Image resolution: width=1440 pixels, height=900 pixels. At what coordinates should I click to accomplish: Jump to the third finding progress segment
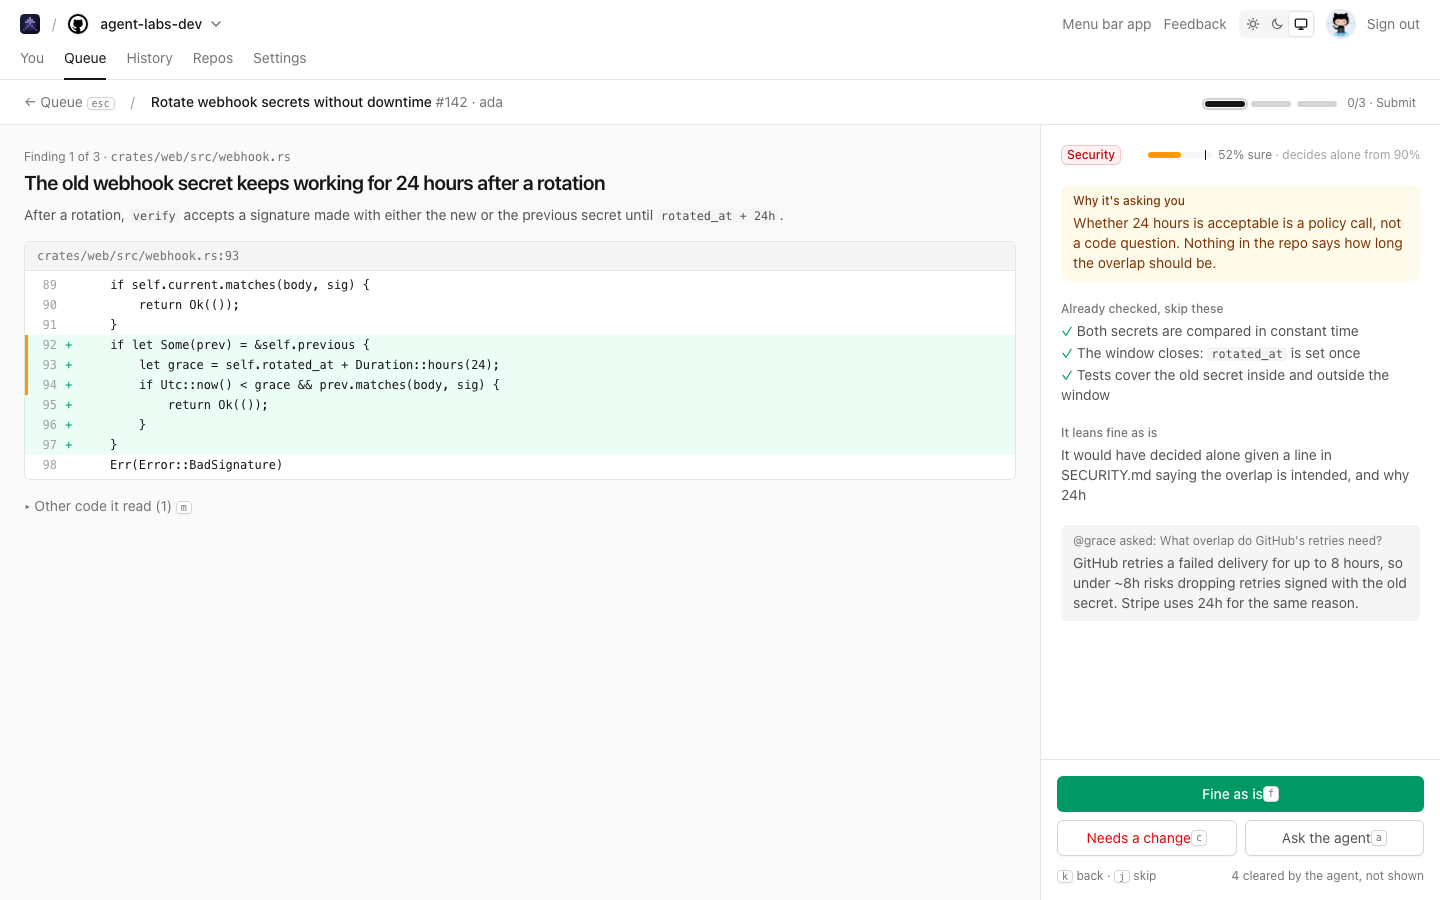tap(1317, 103)
